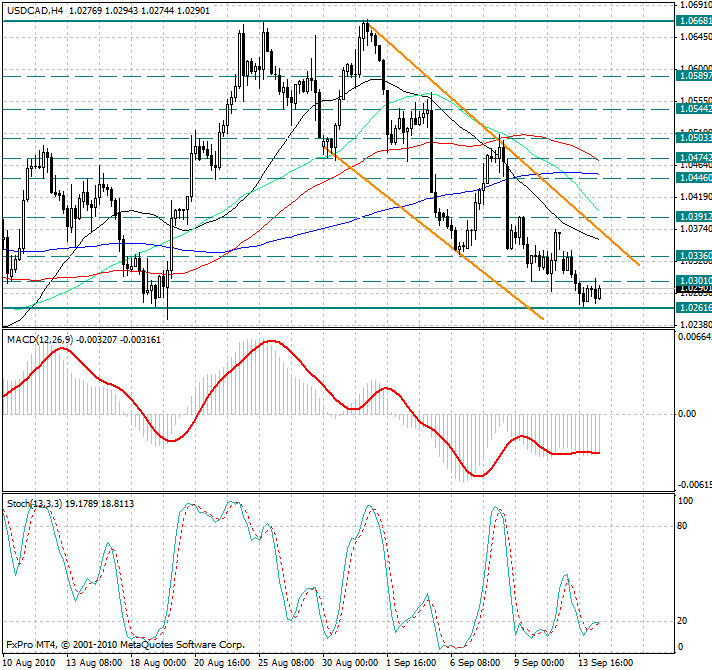Pick the 1.0446 price level label
This screenshot has height=670, width=712.
[694, 177]
